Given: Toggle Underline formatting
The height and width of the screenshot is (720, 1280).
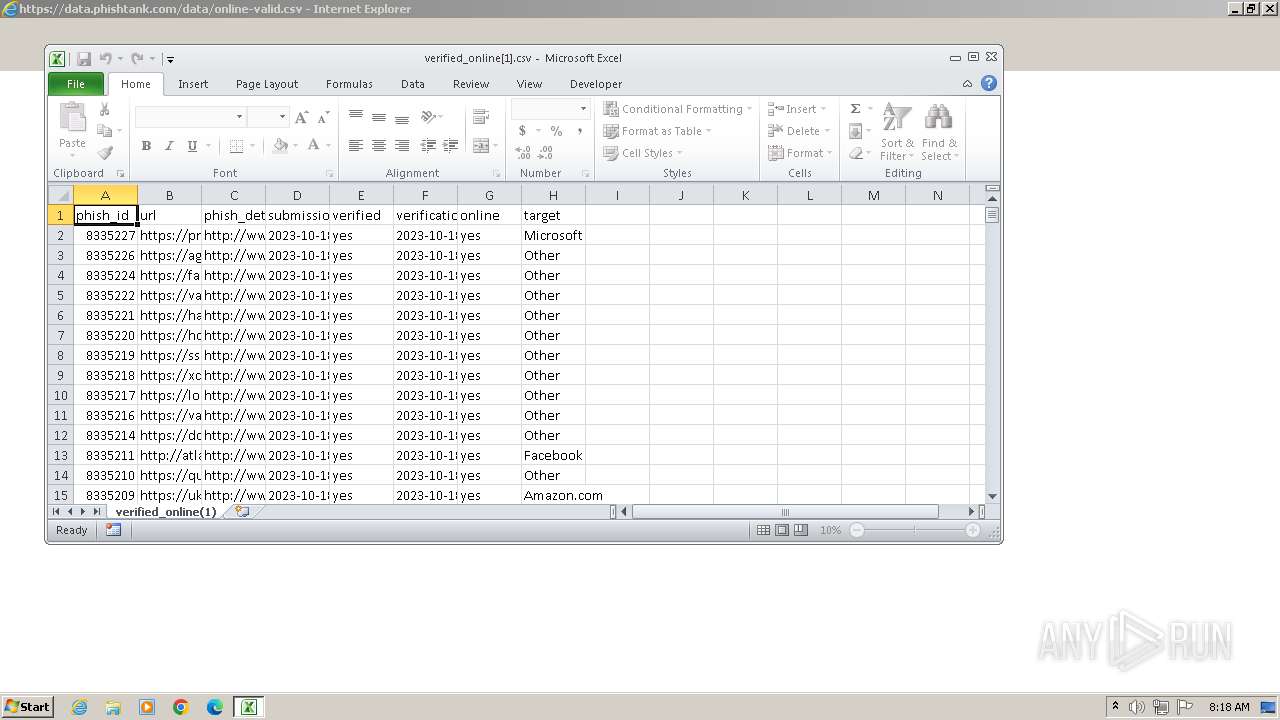Looking at the screenshot, I should pyautogui.click(x=192, y=146).
